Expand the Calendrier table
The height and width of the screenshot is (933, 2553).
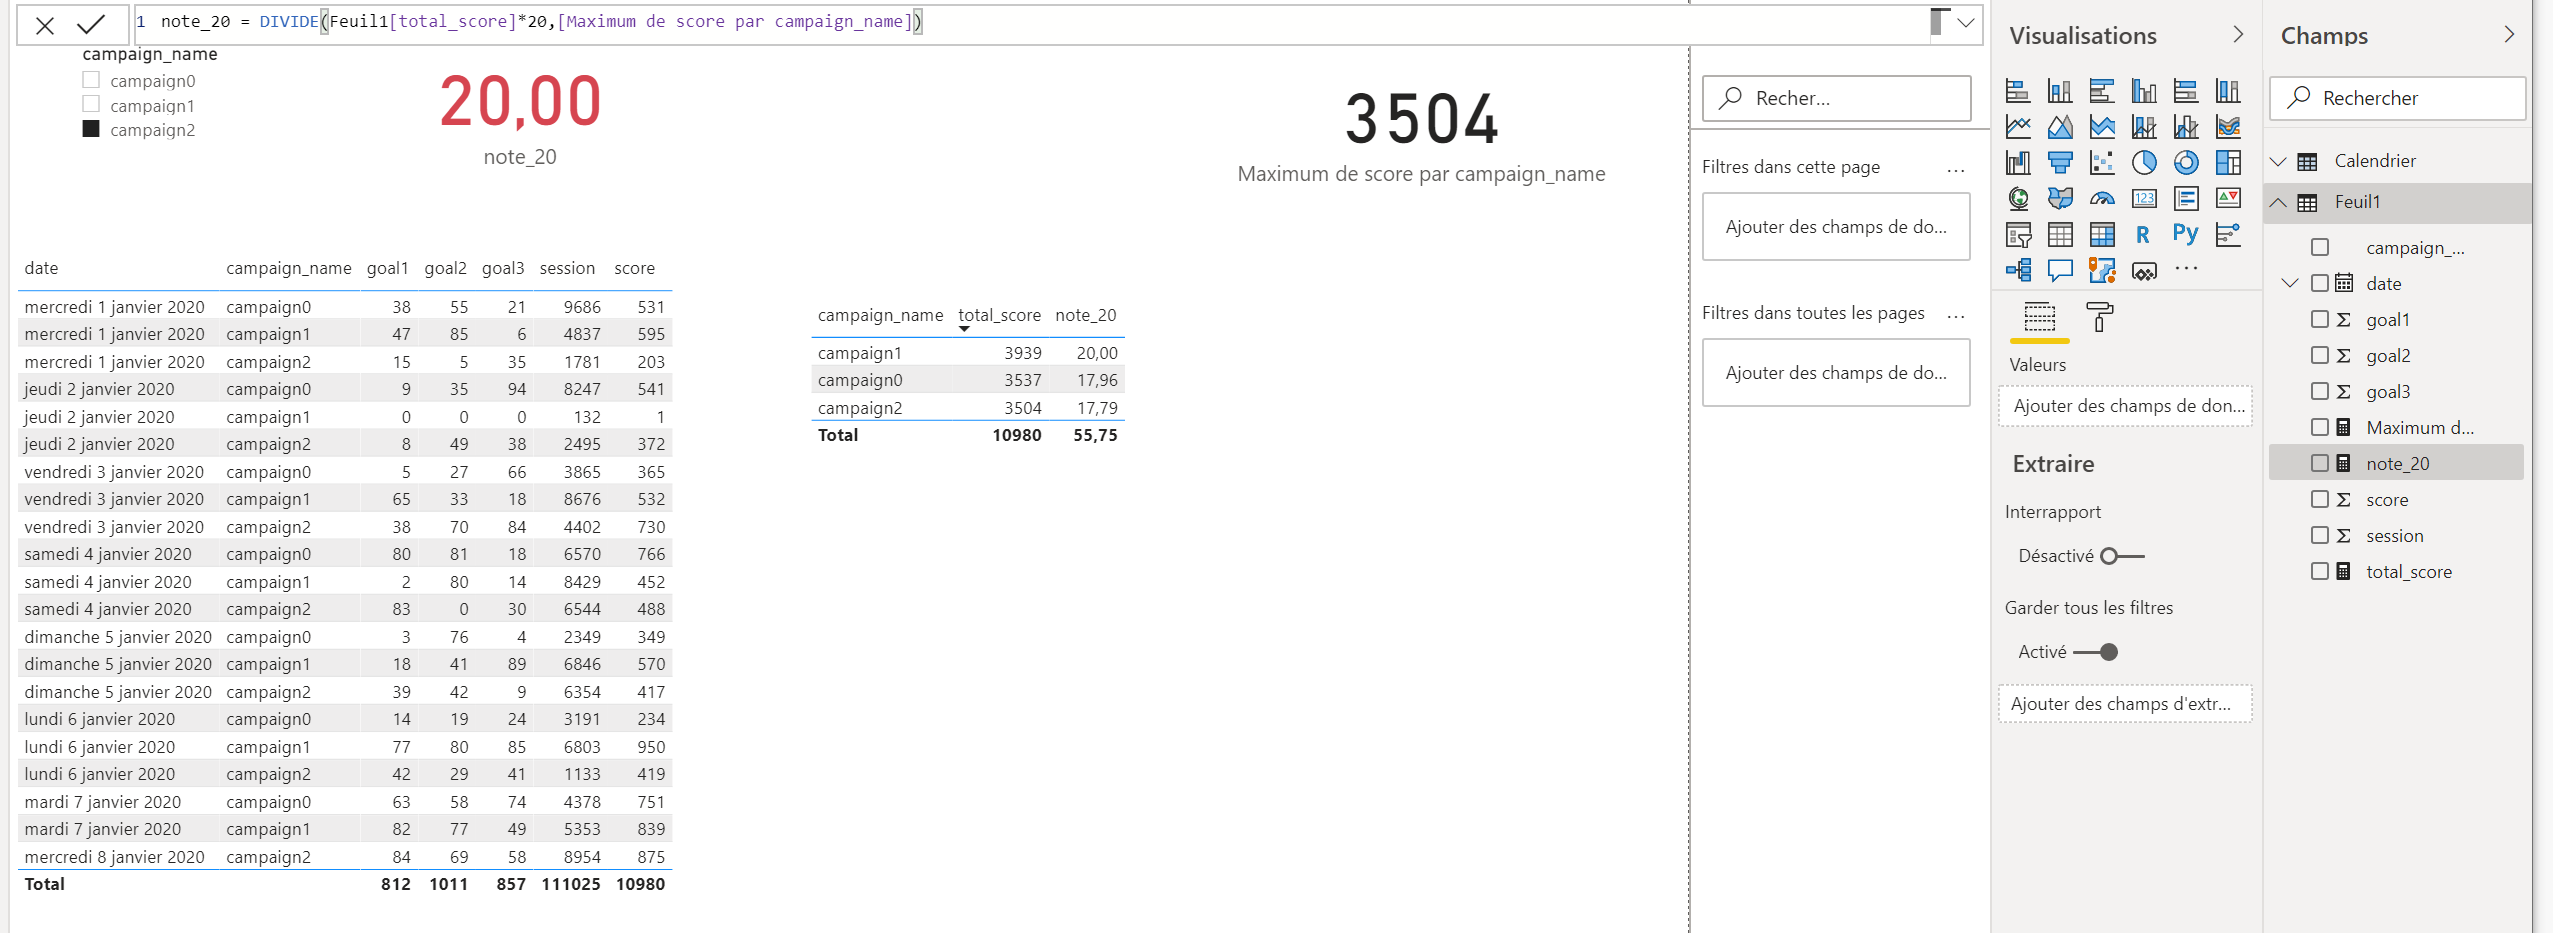click(2279, 161)
